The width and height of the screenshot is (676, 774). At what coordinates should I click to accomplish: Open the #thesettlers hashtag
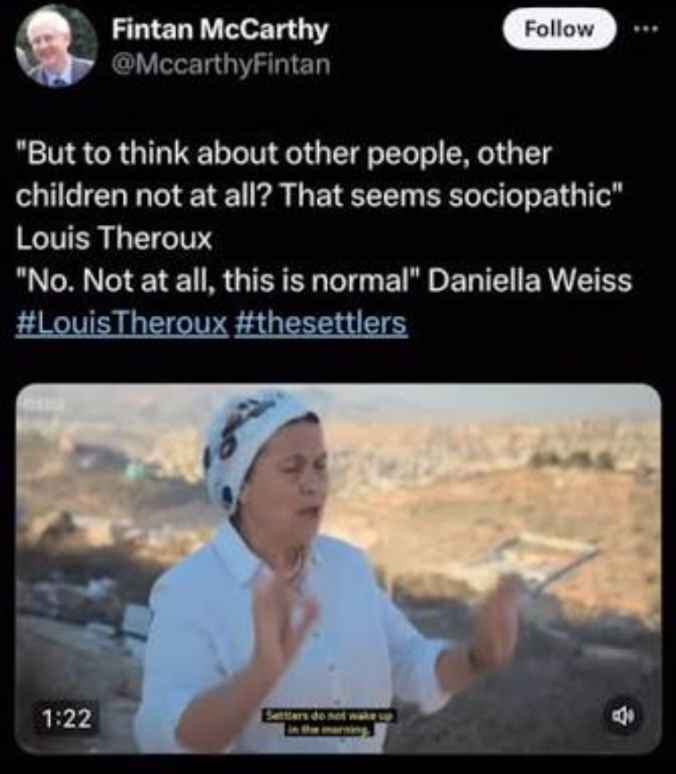pos(321,323)
